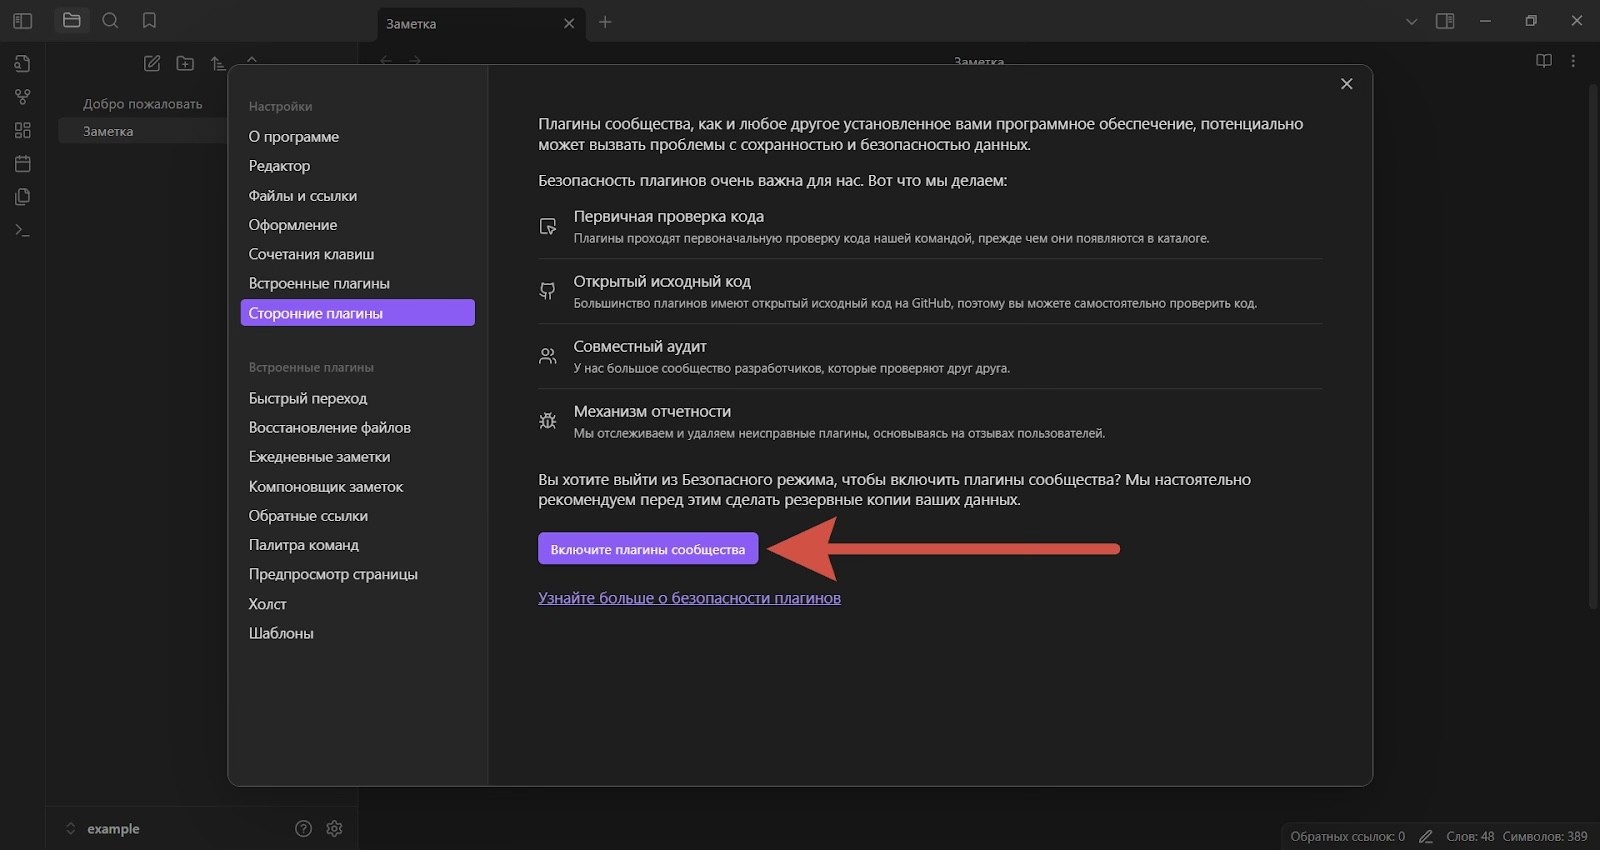Create a new folder with folder-plus icon
The width and height of the screenshot is (1600, 850).
(185, 63)
